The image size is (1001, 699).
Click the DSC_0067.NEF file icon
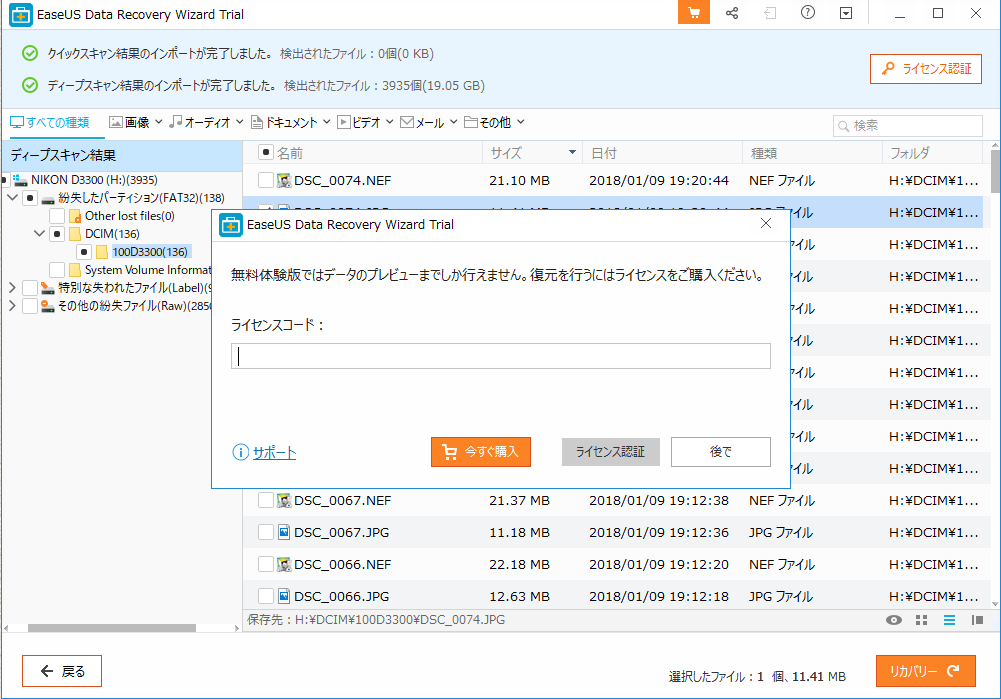pos(284,500)
